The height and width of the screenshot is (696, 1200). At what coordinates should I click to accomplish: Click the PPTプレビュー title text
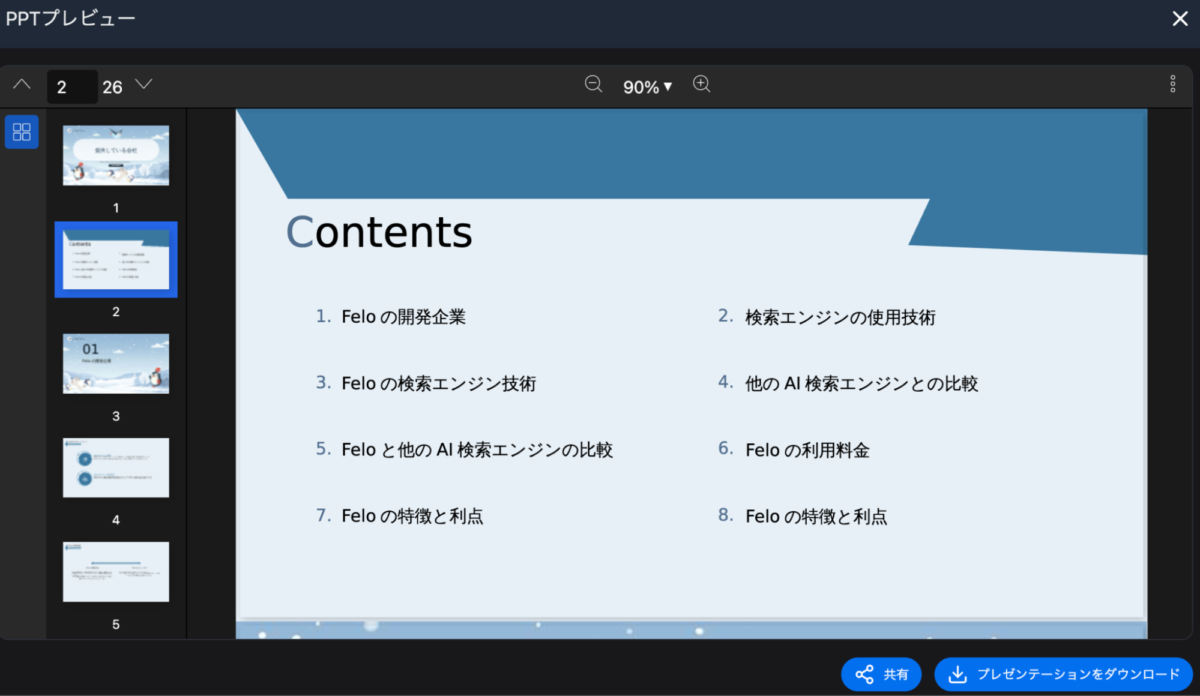pos(70,18)
